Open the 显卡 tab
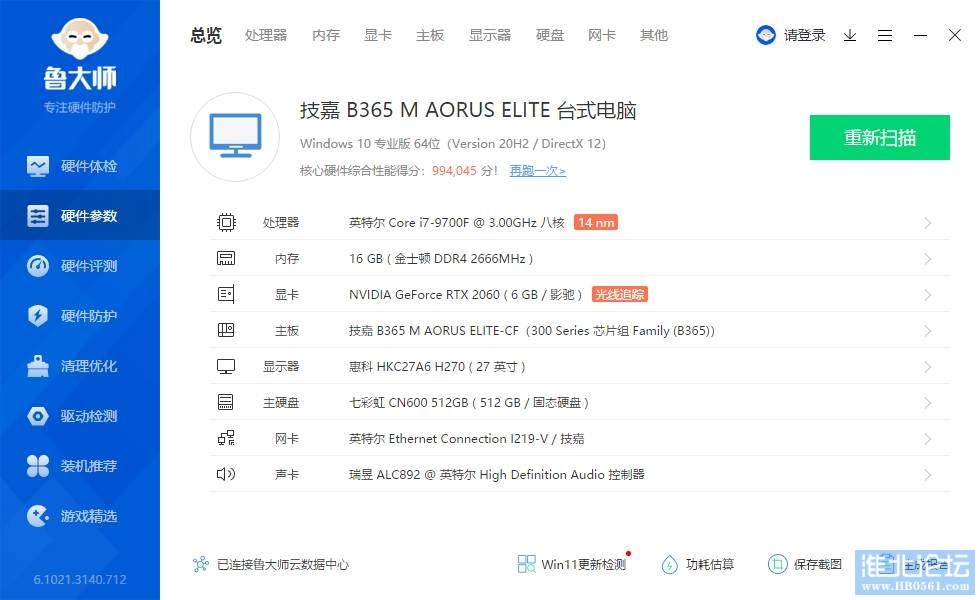980x600 pixels. pos(378,36)
